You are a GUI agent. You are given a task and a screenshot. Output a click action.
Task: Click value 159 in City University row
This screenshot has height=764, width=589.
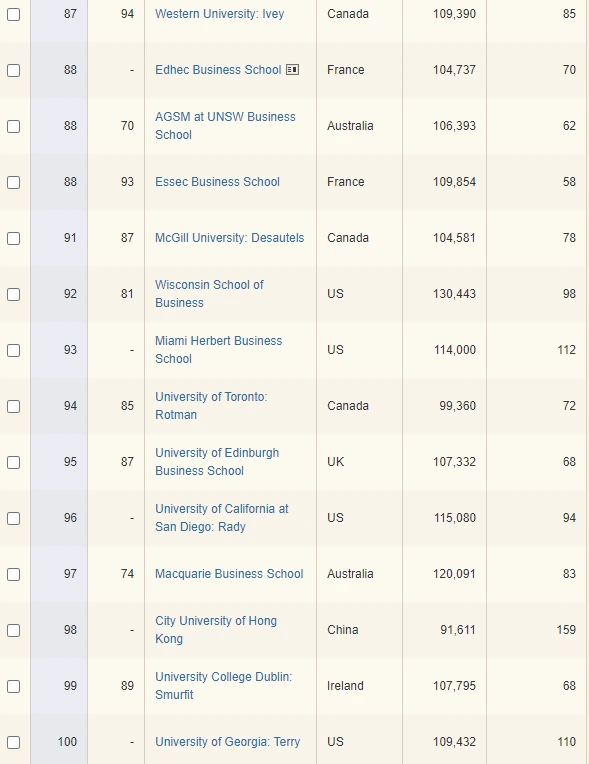click(566, 630)
